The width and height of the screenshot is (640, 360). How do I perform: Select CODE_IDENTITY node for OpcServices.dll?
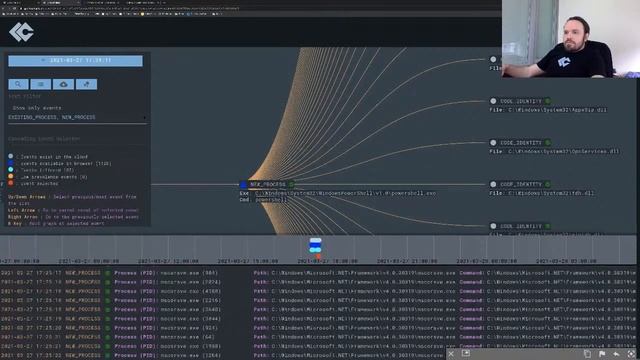[520, 143]
